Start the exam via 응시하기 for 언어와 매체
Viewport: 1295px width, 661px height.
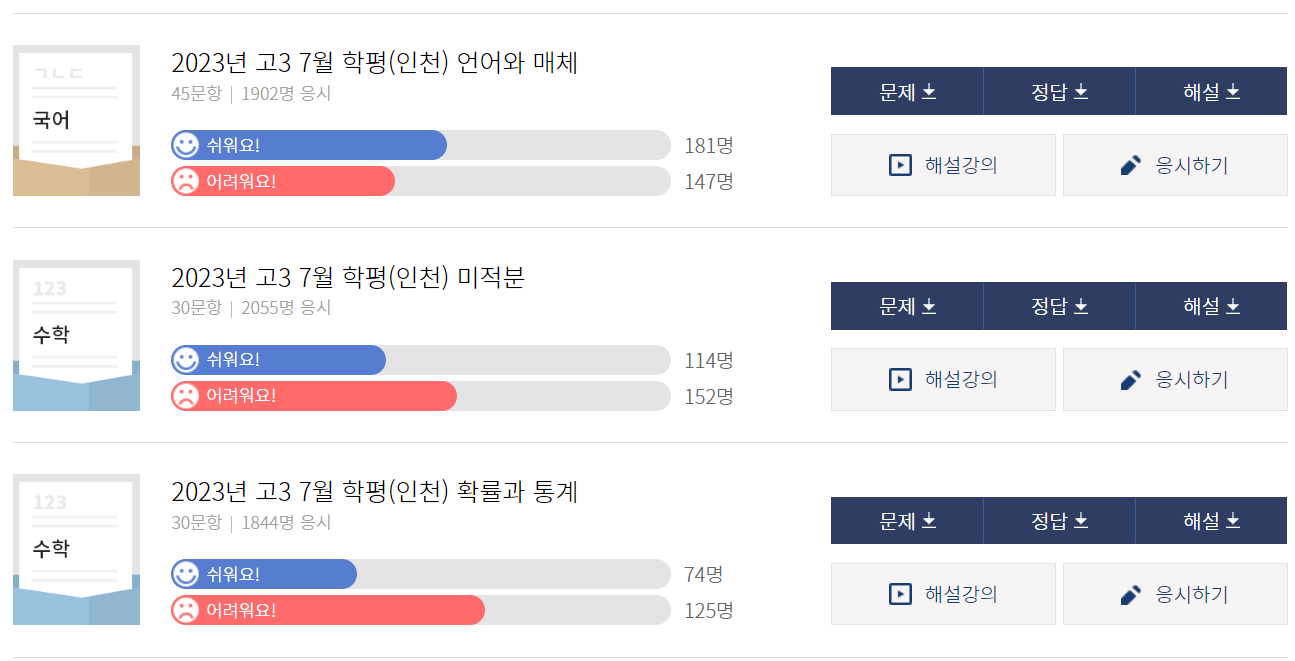[1175, 164]
